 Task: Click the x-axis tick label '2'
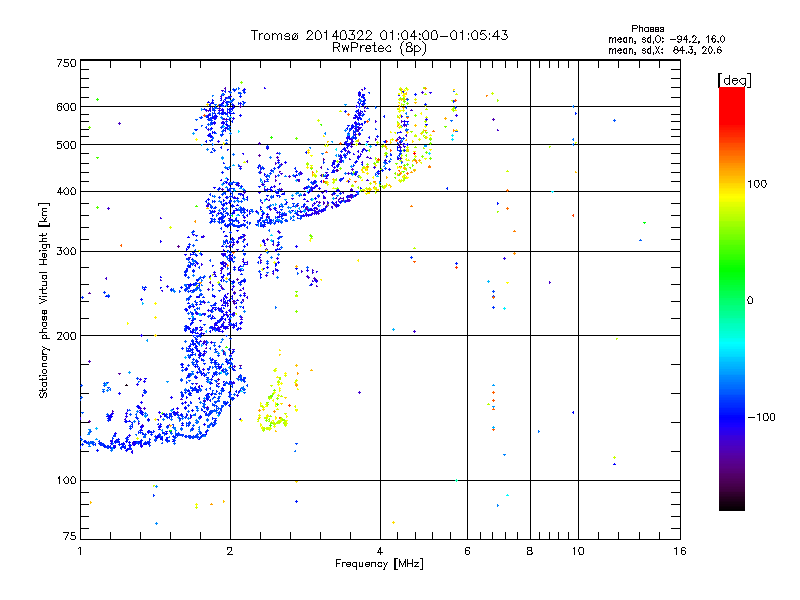point(230,551)
